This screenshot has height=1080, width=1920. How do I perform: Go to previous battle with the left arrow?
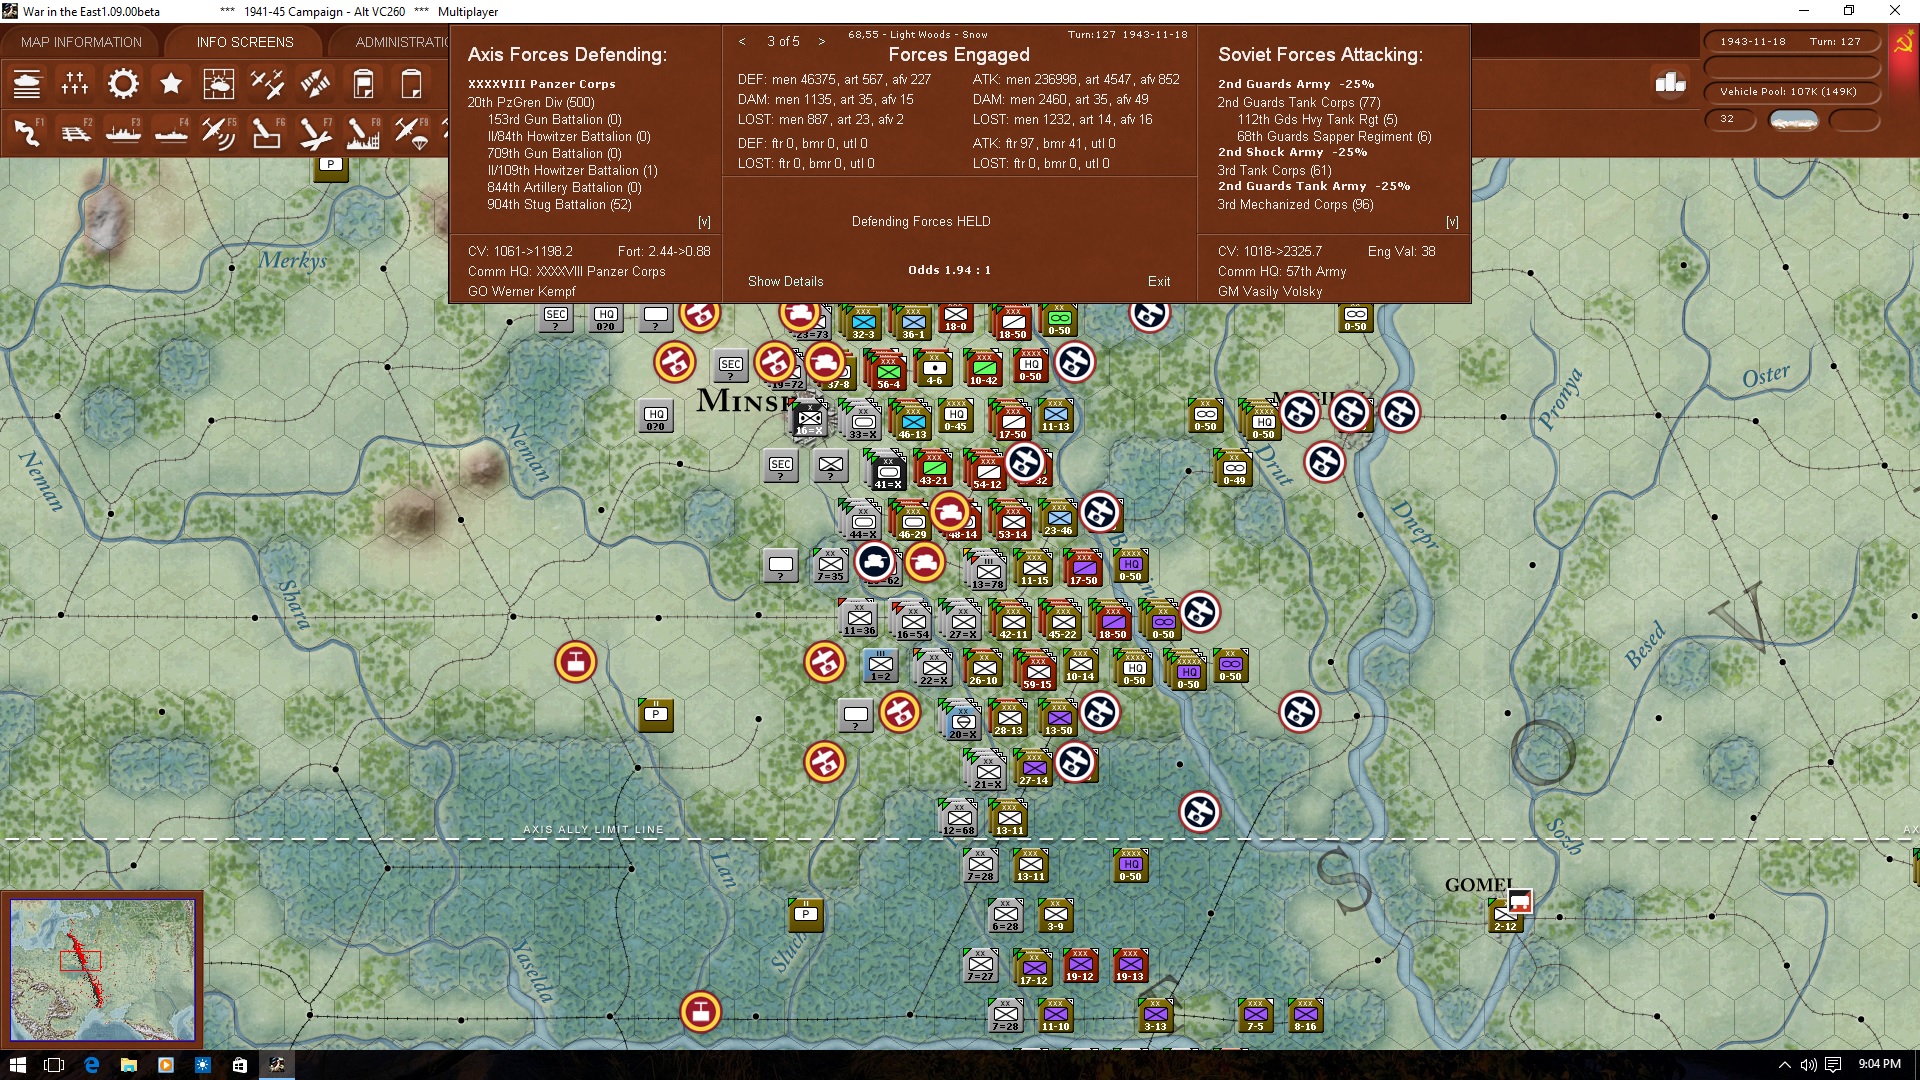pos(741,41)
